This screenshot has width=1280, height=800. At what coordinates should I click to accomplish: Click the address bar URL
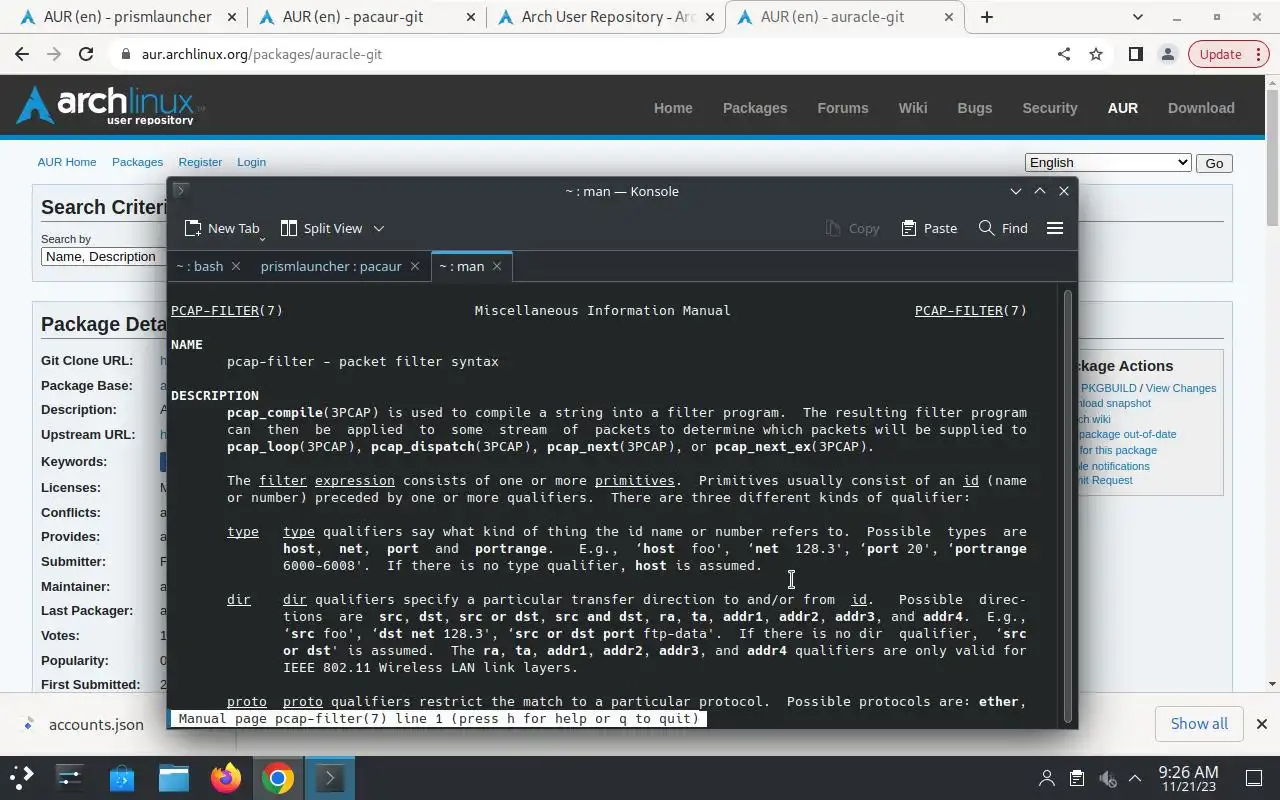[x=262, y=55]
